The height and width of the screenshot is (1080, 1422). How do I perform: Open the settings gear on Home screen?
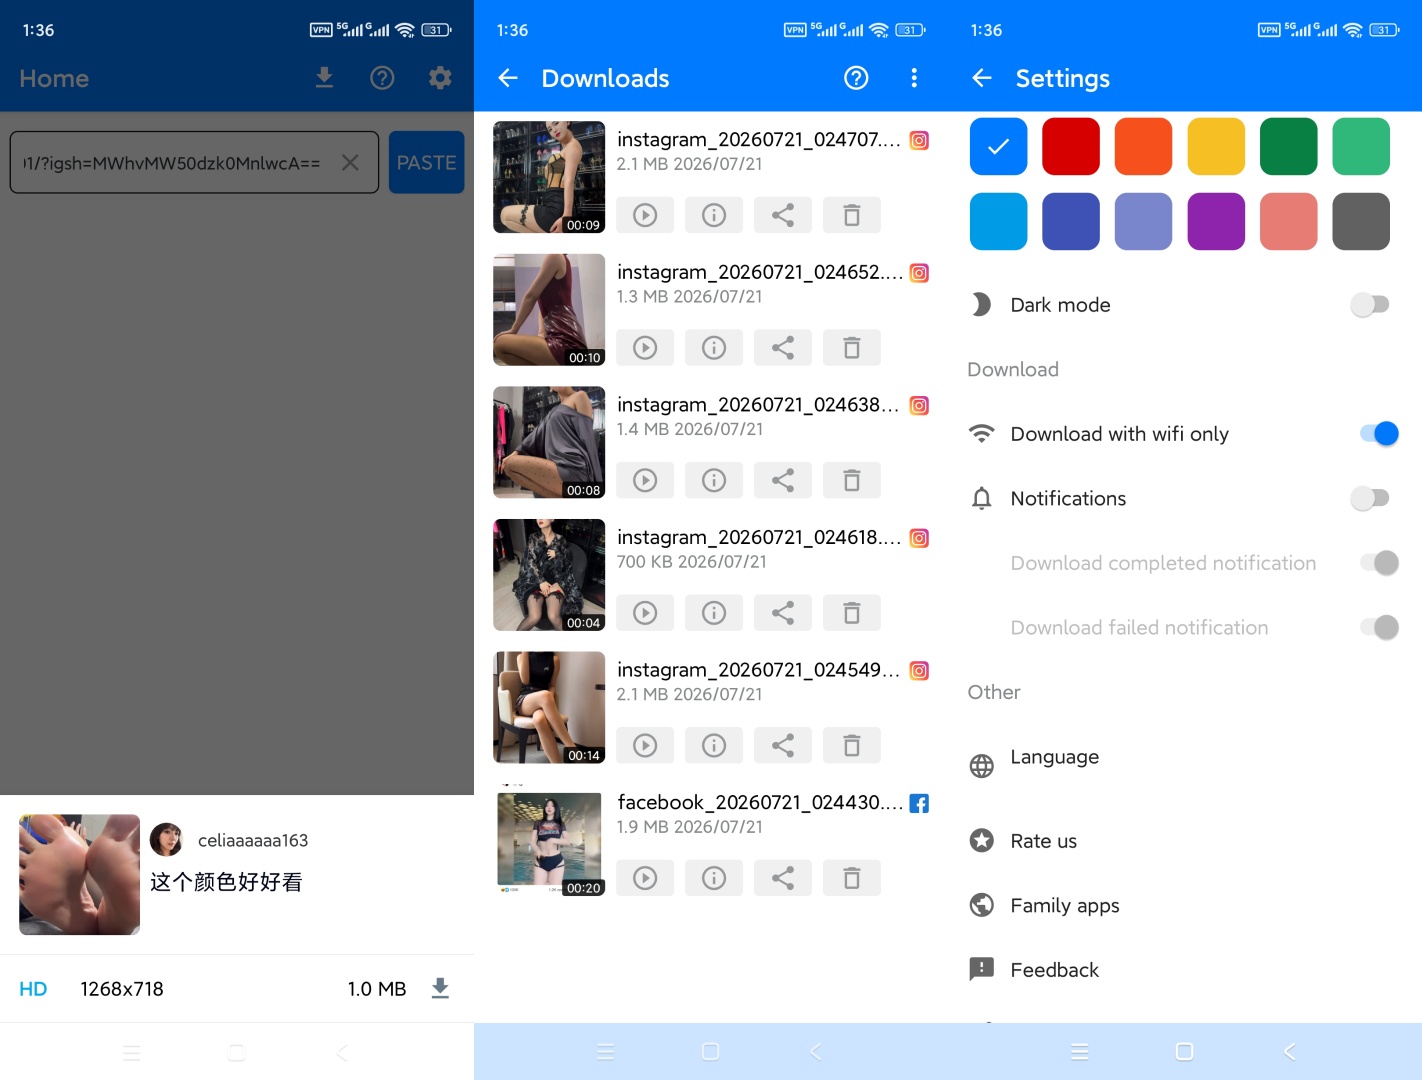[440, 78]
